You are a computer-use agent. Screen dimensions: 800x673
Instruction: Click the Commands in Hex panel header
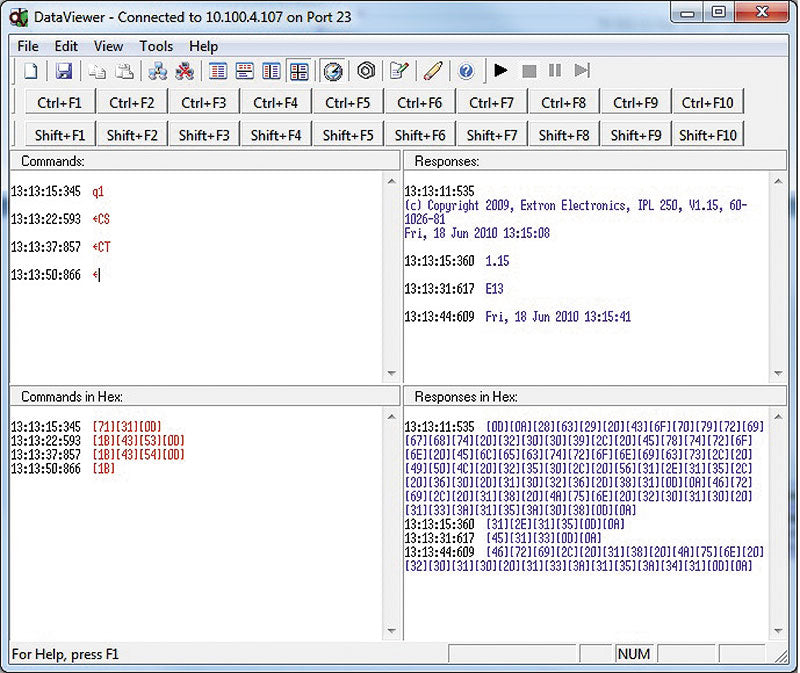[205, 396]
